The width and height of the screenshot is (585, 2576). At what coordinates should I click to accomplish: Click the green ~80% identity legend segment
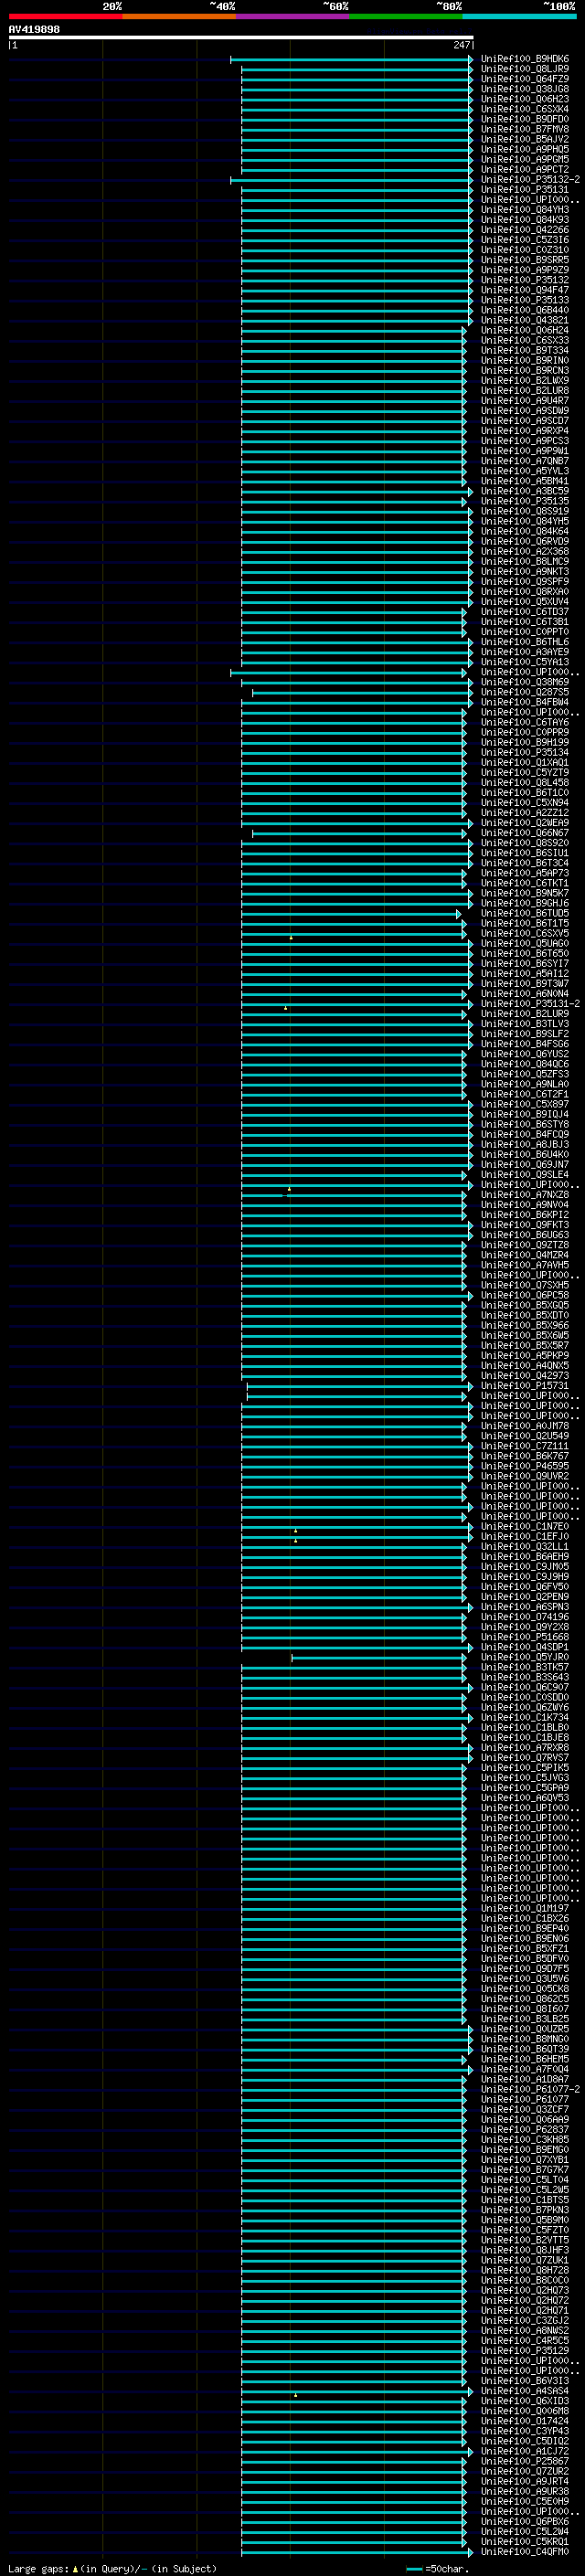406,16
